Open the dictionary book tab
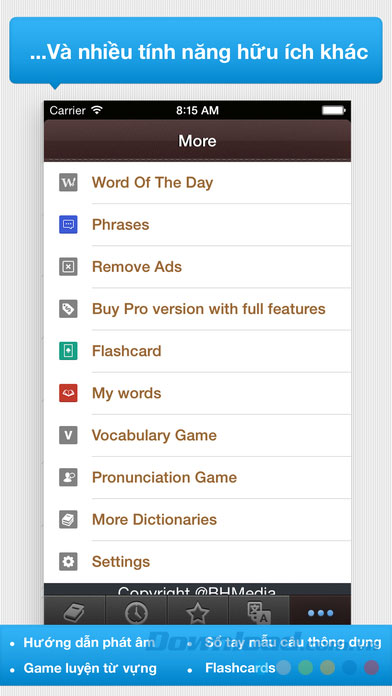392x696 pixels. tap(74, 612)
